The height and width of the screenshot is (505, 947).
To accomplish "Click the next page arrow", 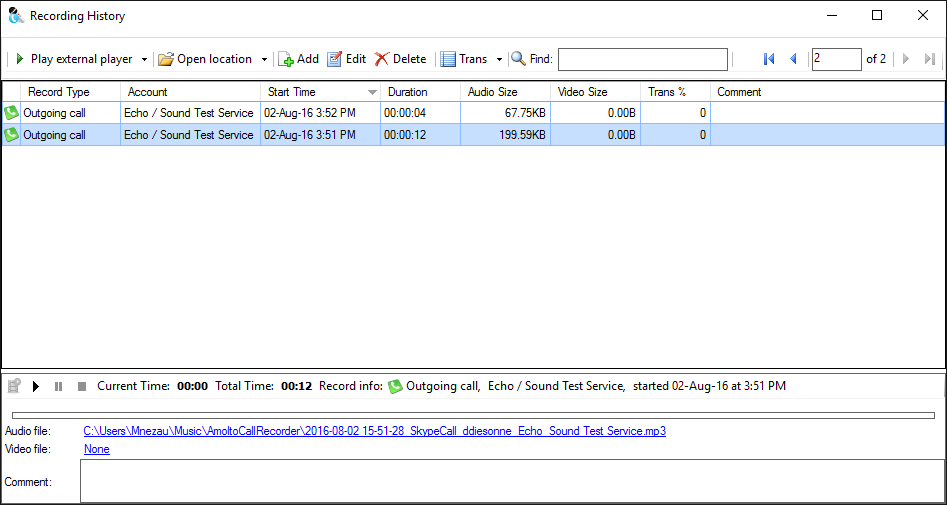I will [x=905, y=59].
